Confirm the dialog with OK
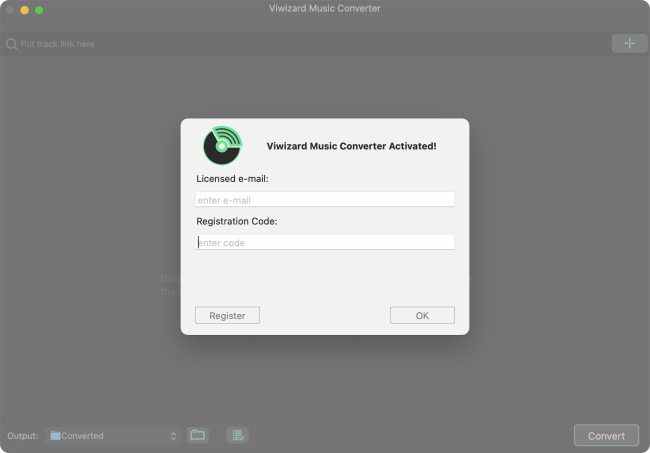 422,315
